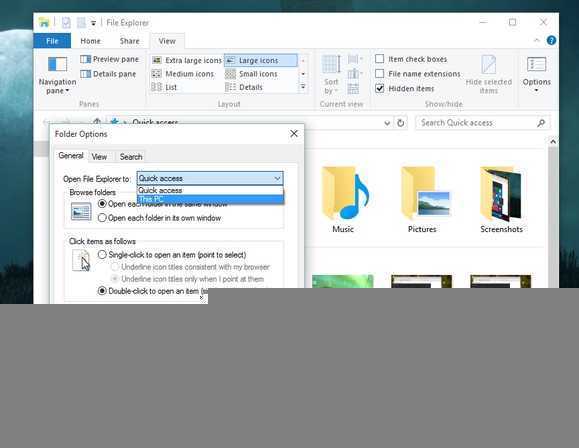Switch layout to Small icons

[251, 74]
